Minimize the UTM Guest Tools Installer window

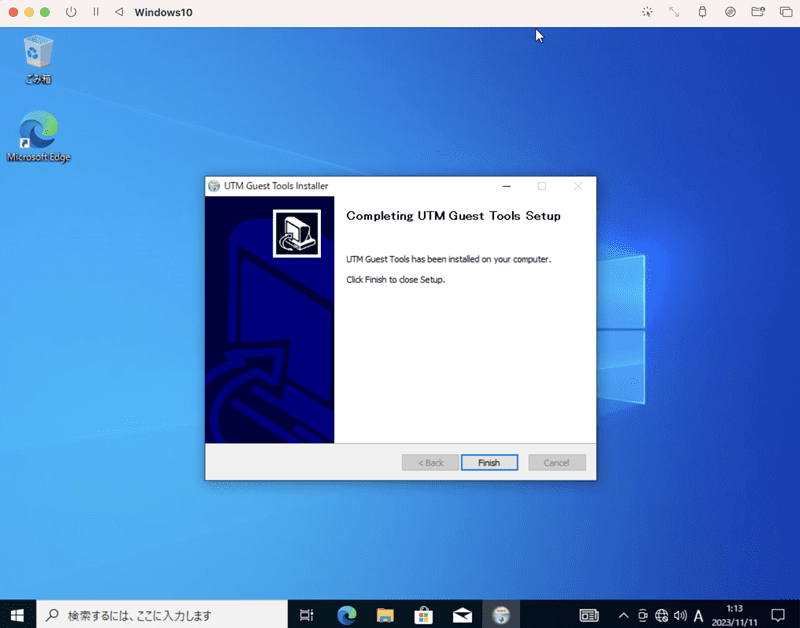[x=507, y=186]
